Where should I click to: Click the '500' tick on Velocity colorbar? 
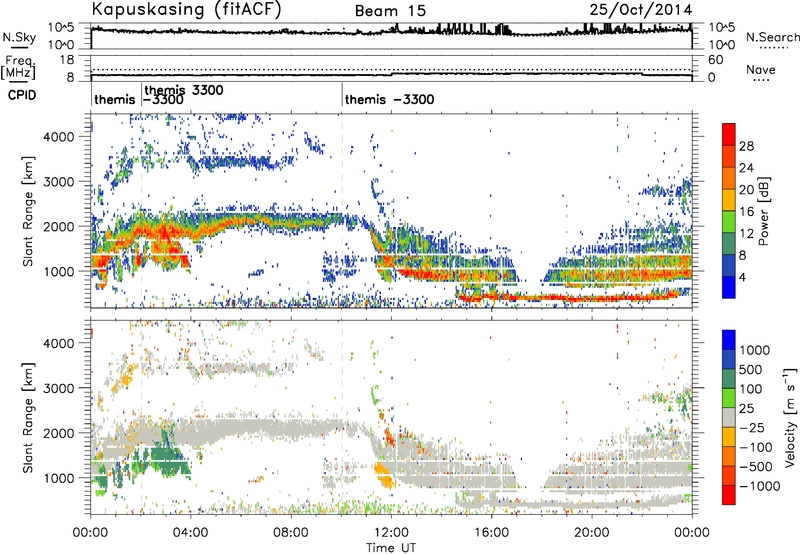pyautogui.click(x=750, y=369)
